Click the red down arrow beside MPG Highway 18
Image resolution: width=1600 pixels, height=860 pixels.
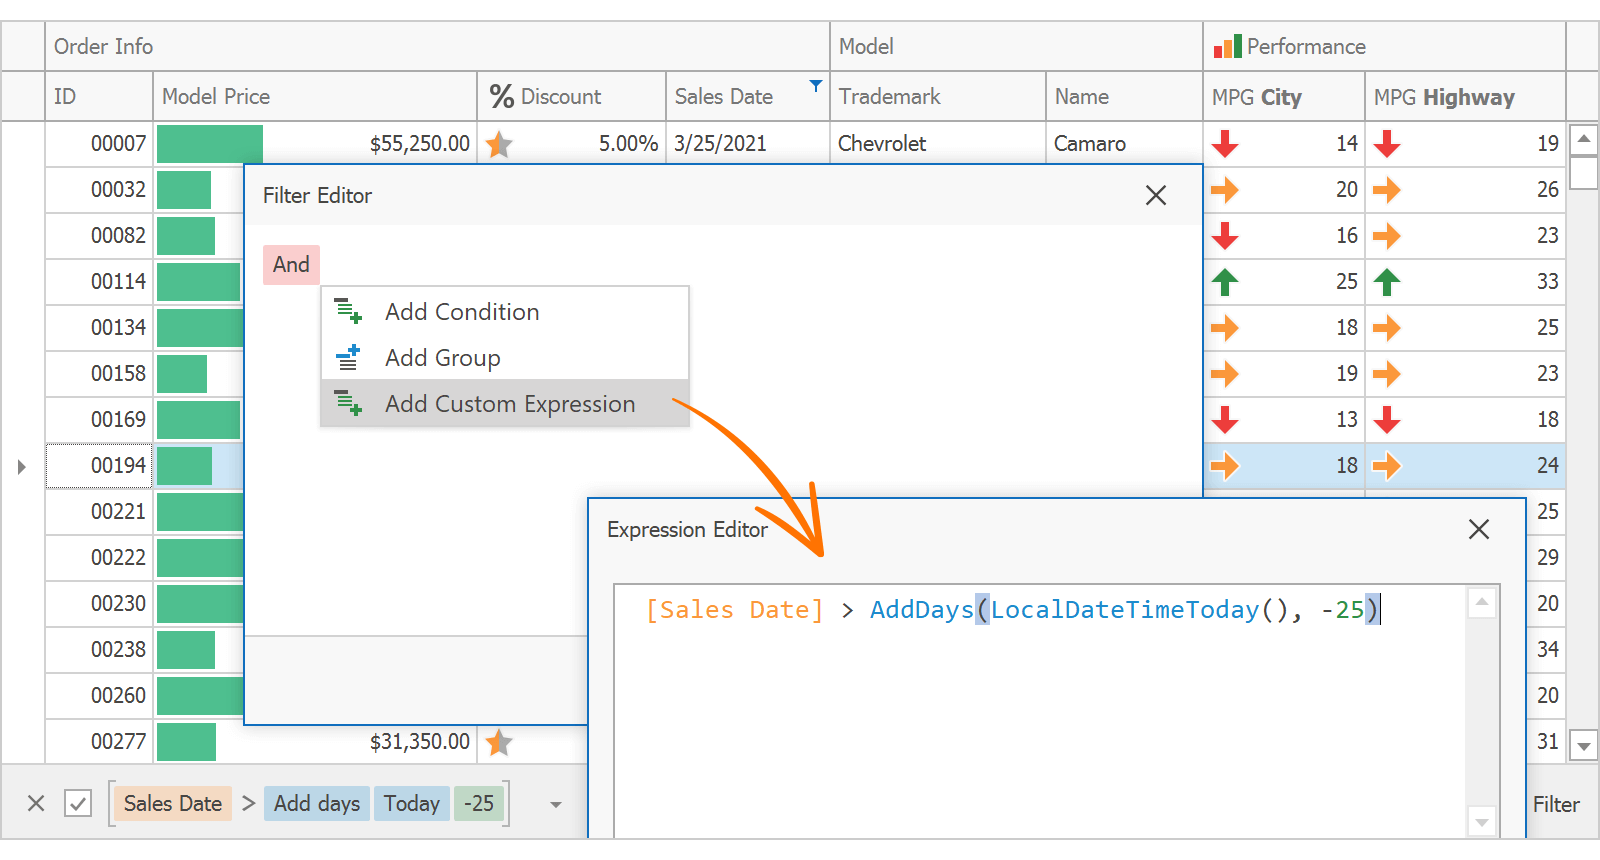point(1387,420)
